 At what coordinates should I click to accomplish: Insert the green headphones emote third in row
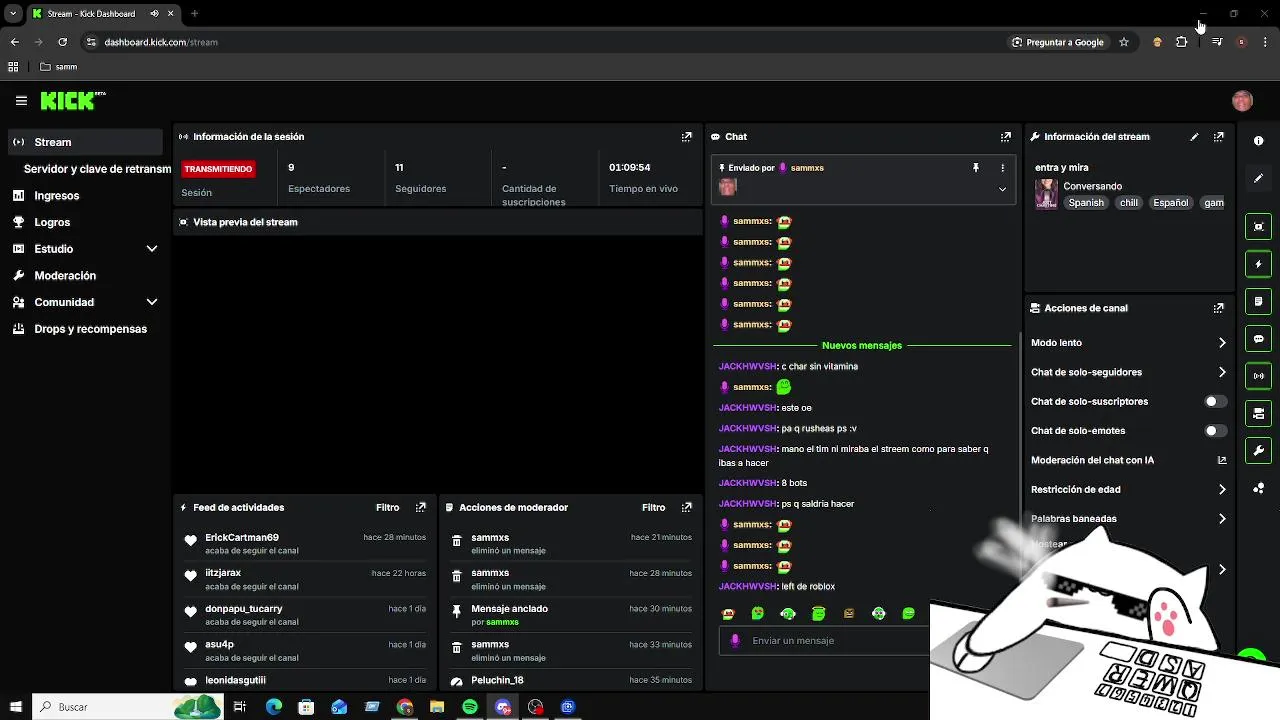point(788,614)
